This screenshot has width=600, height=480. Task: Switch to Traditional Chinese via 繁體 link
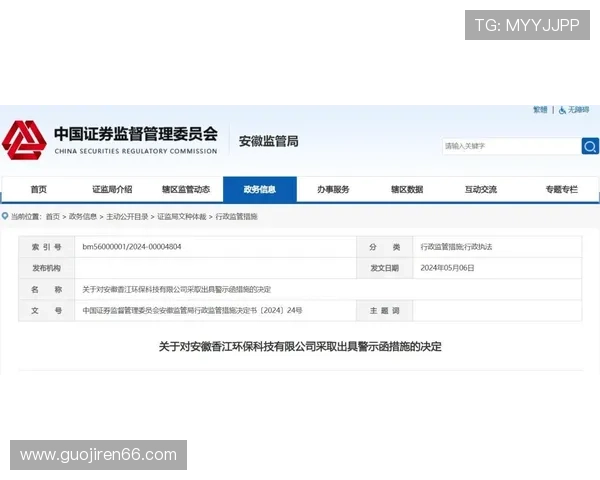(x=540, y=110)
